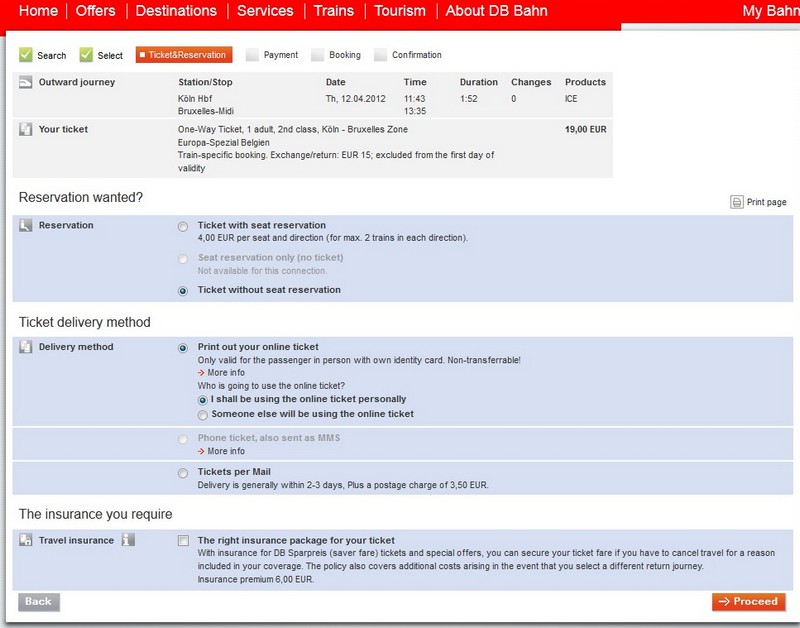The width and height of the screenshot is (800, 628).
Task: Click the departure time 11:43
Action: coord(414,98)
